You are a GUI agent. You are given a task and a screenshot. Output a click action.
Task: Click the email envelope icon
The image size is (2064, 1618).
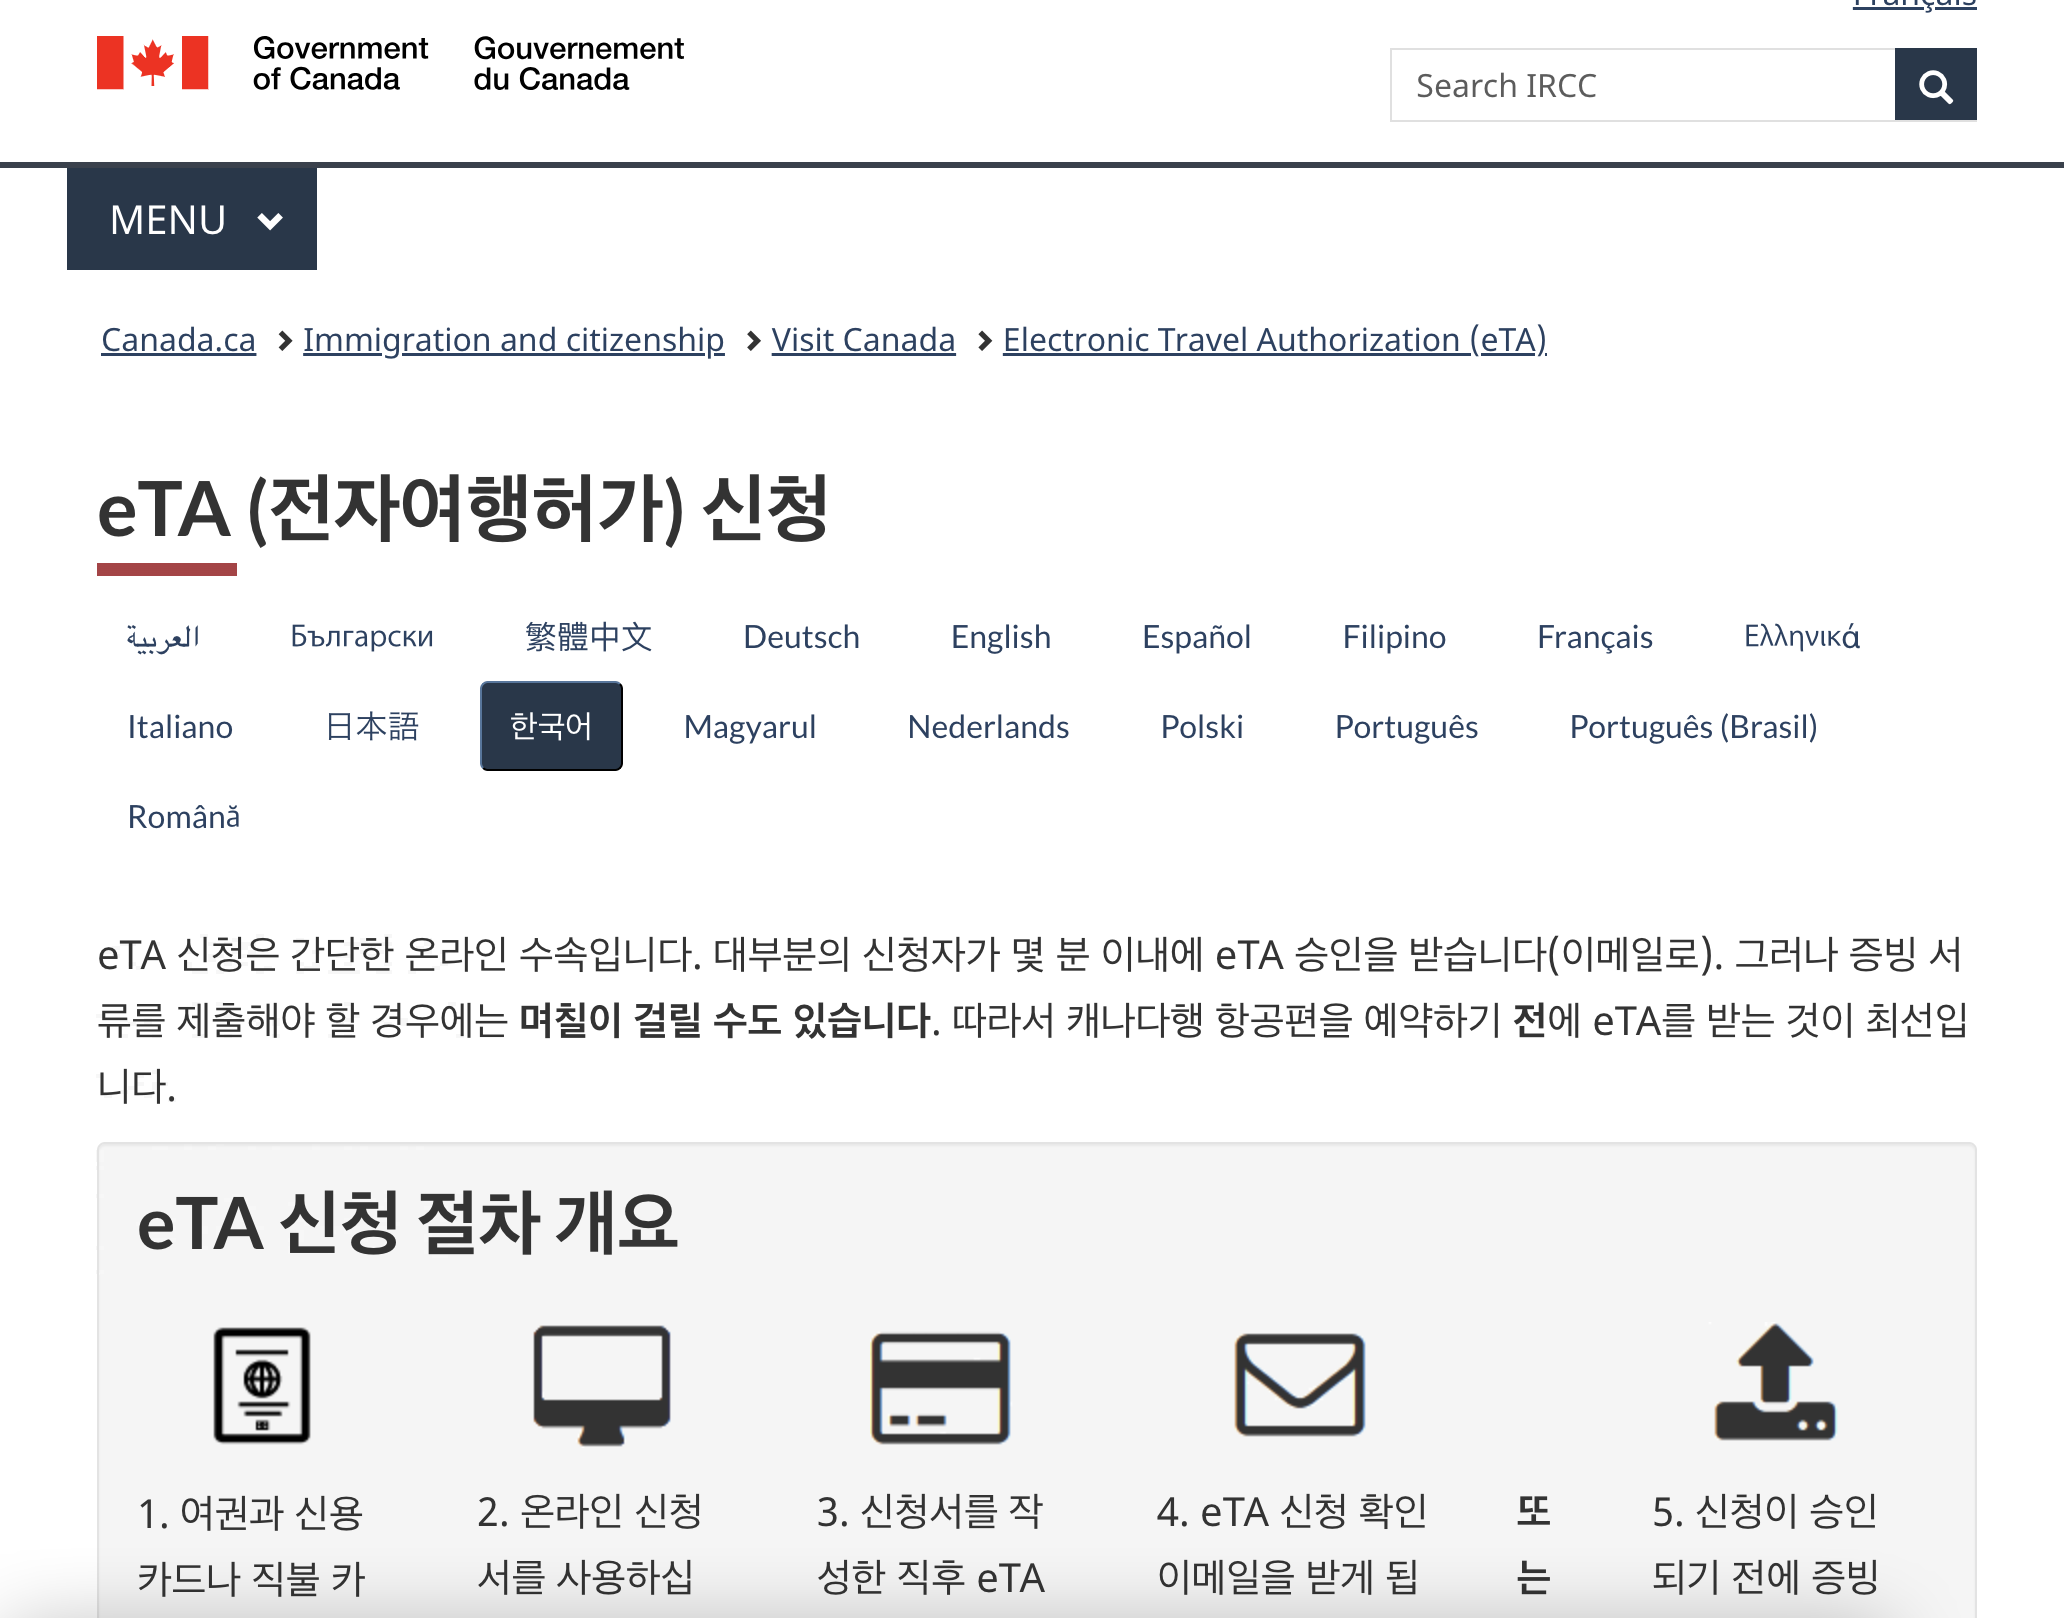point(1299,1384)
